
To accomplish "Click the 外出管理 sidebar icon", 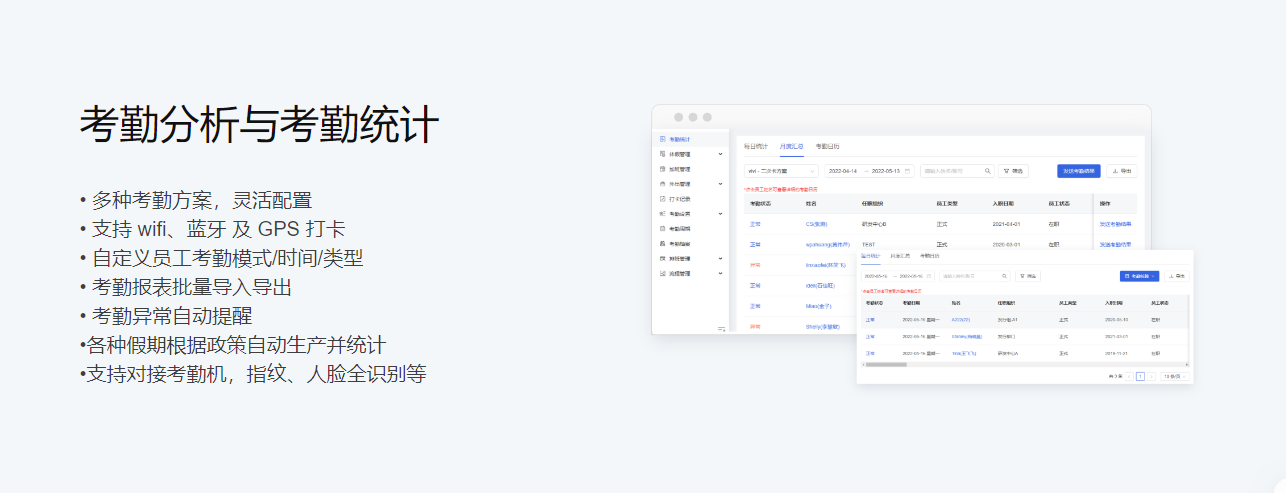I will coord(662,184).
